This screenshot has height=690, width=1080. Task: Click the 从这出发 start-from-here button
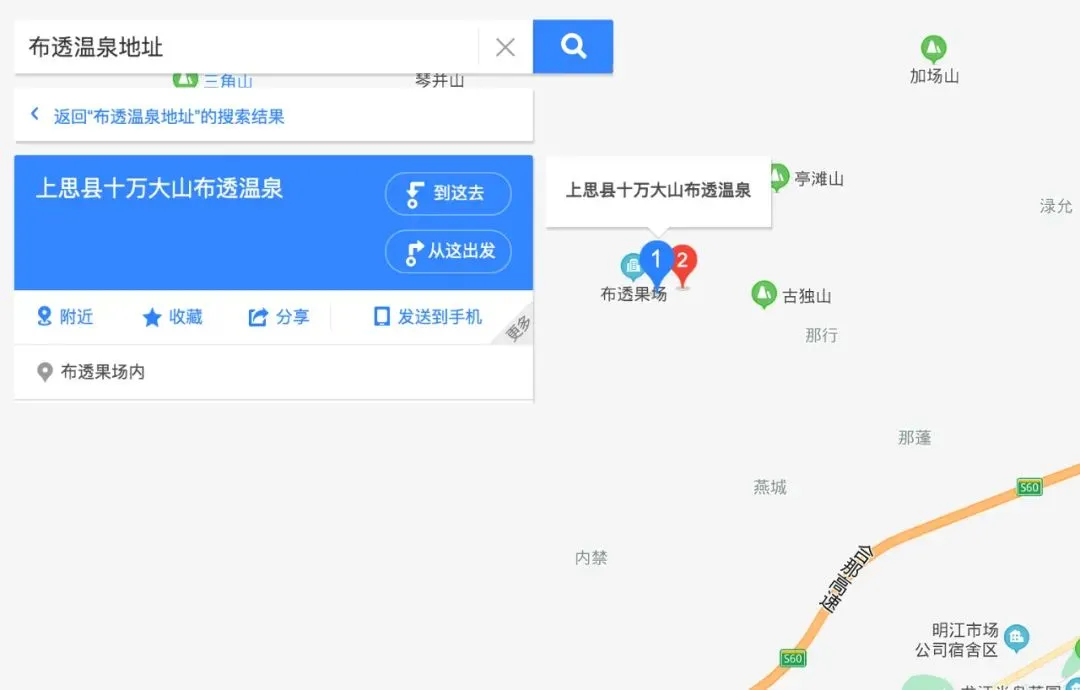click(x=448, y=251)
